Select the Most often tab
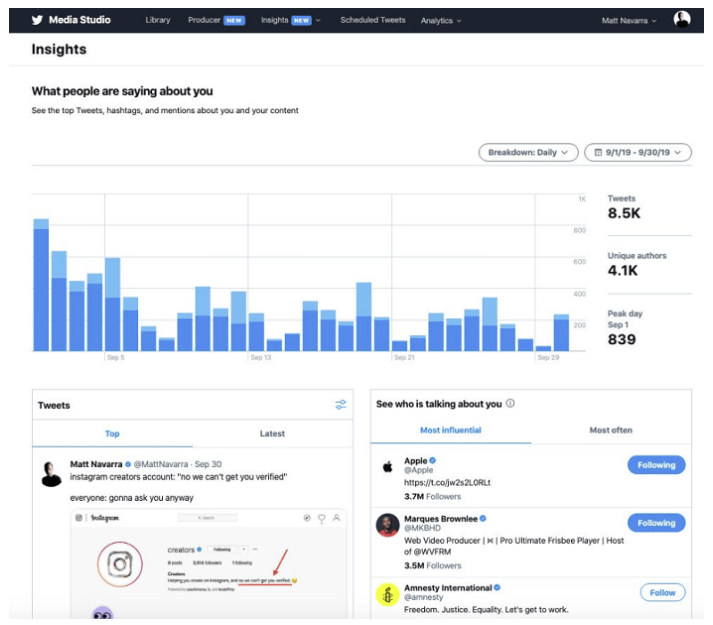The height and width of the screenshot is (625, 713). [611, 430]
